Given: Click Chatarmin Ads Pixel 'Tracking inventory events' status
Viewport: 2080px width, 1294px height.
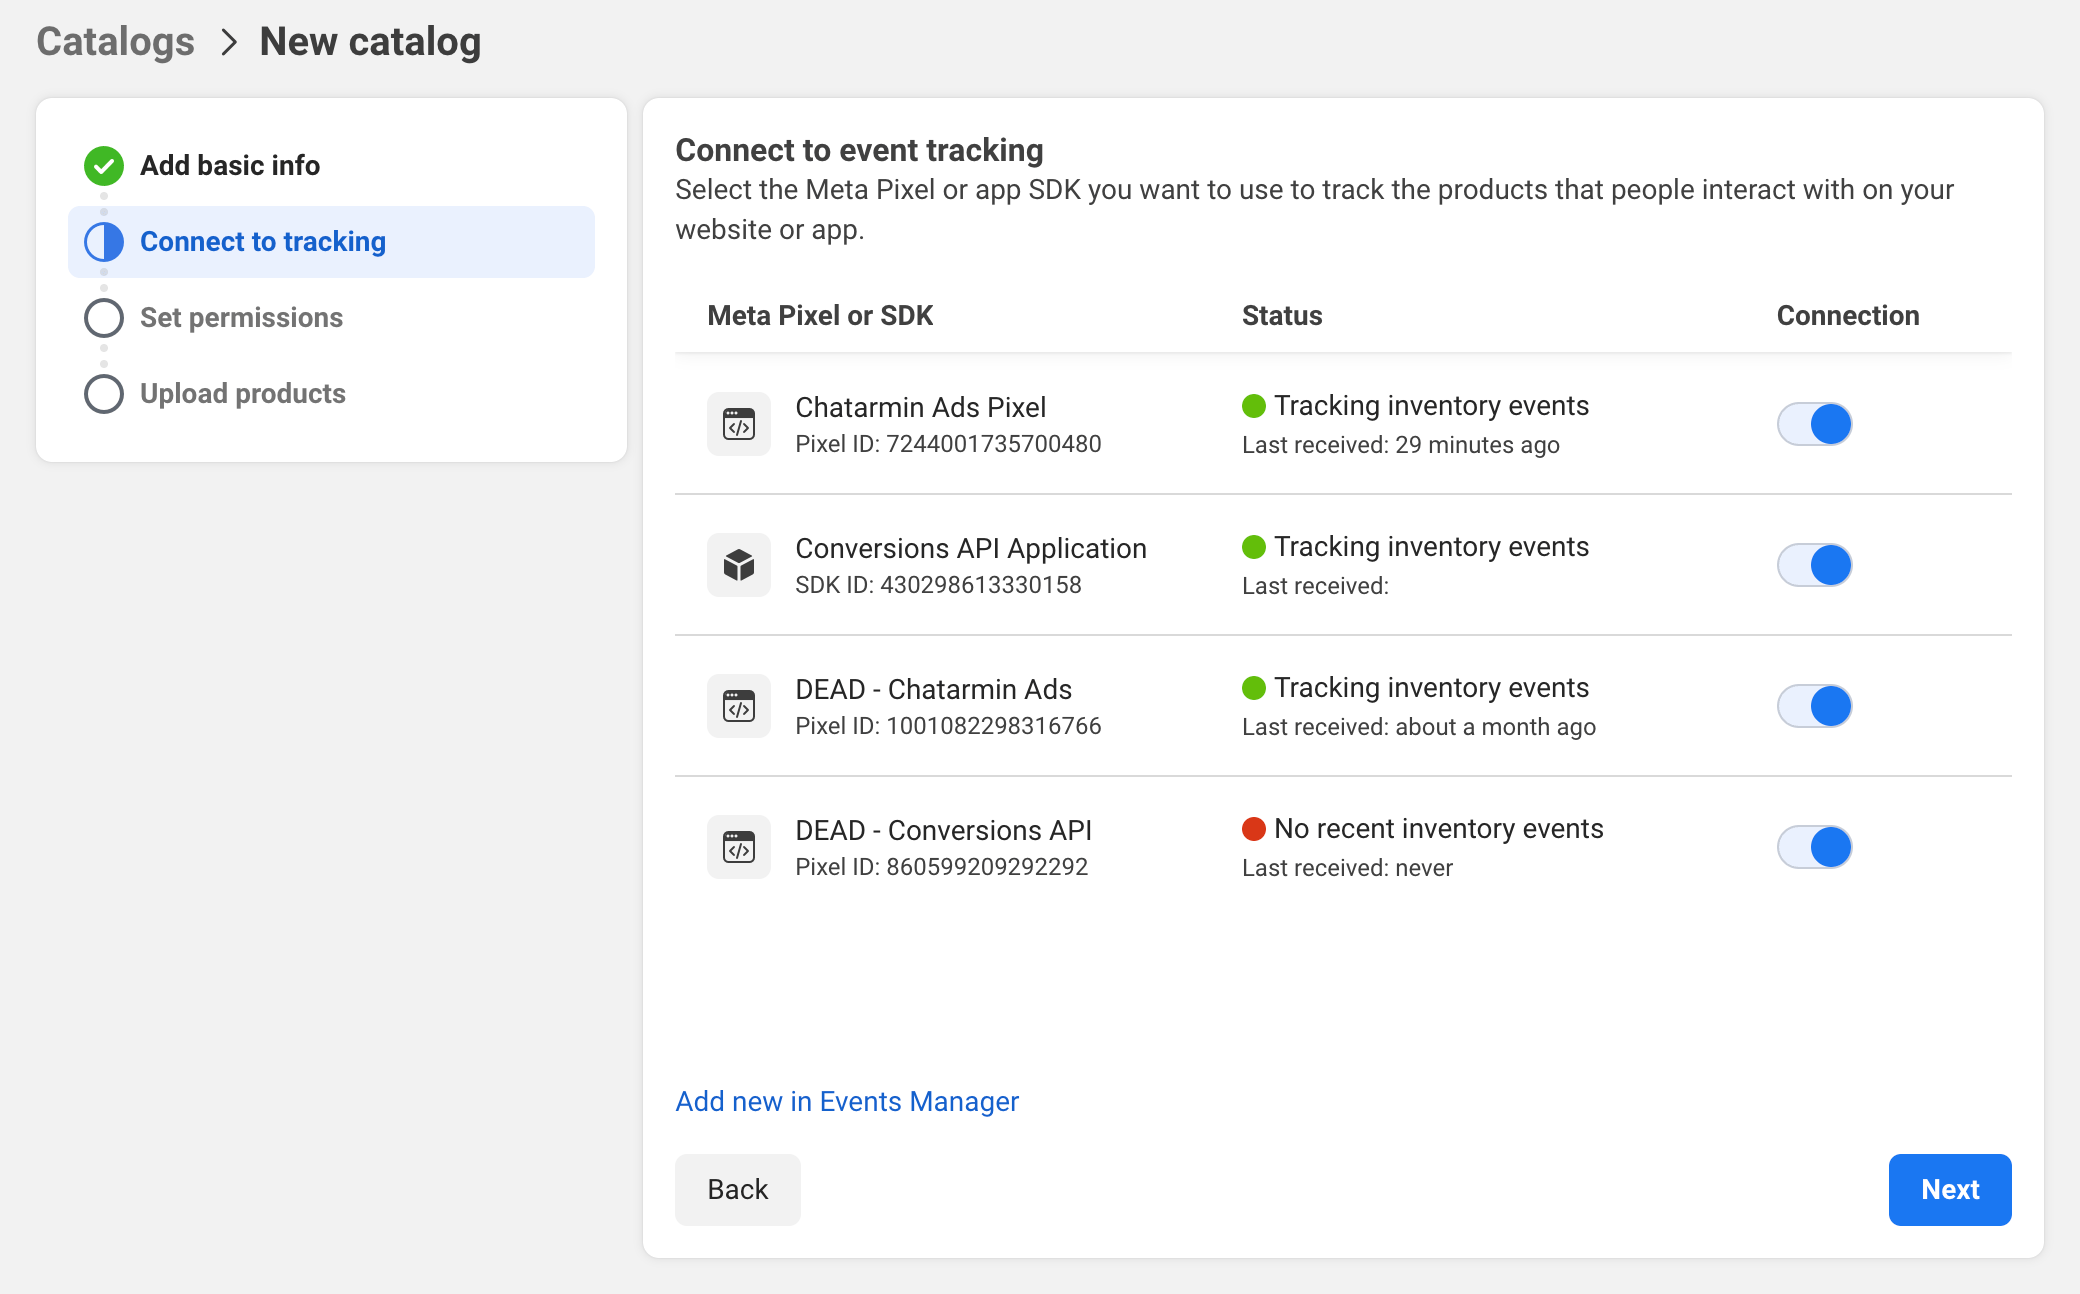Looking at the screenshot, I should [x=1431, y=406].
